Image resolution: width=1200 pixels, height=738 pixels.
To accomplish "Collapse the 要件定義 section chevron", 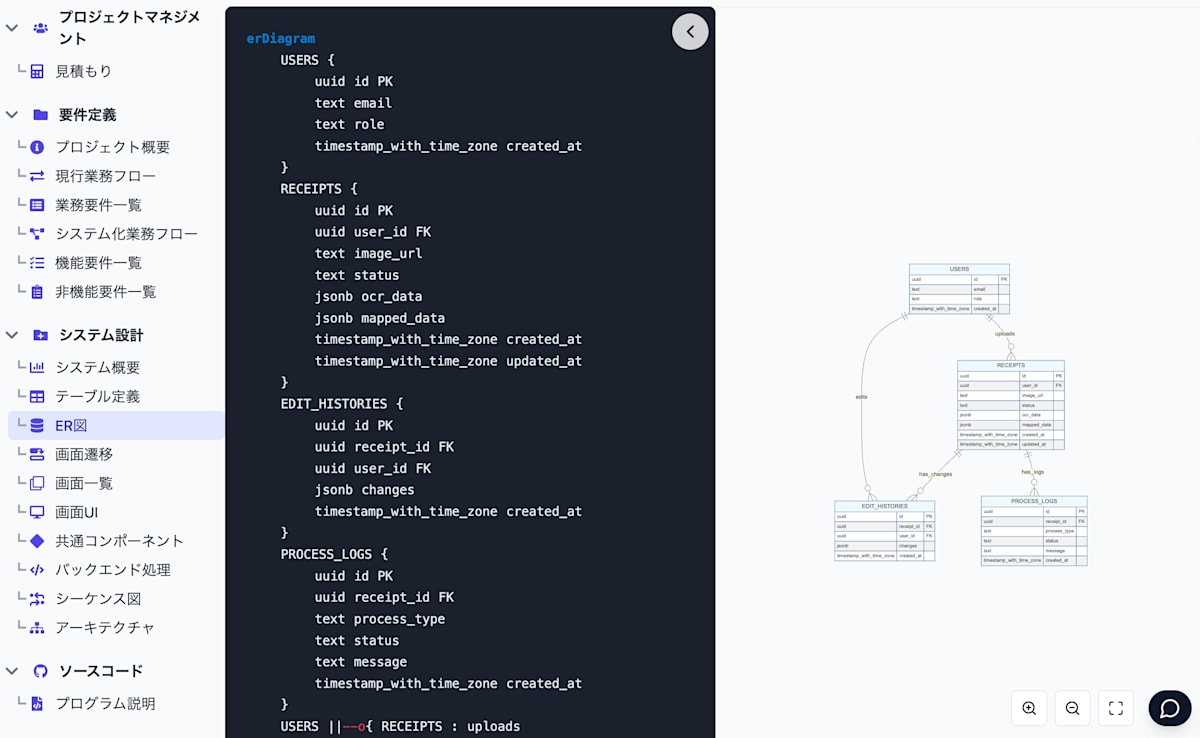I will (x=12, y=114).
